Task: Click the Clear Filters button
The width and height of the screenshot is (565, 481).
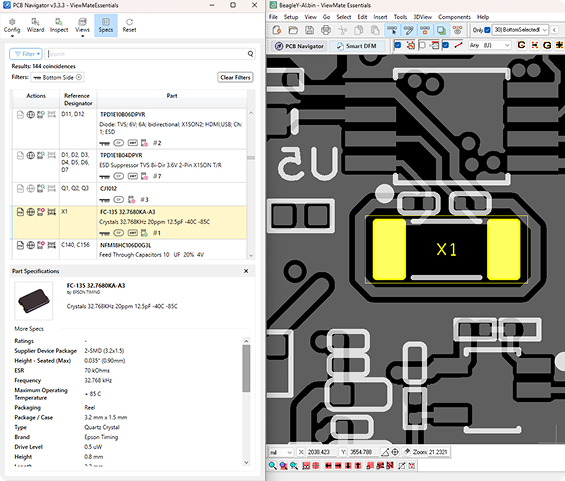Action: click(235, 77)
